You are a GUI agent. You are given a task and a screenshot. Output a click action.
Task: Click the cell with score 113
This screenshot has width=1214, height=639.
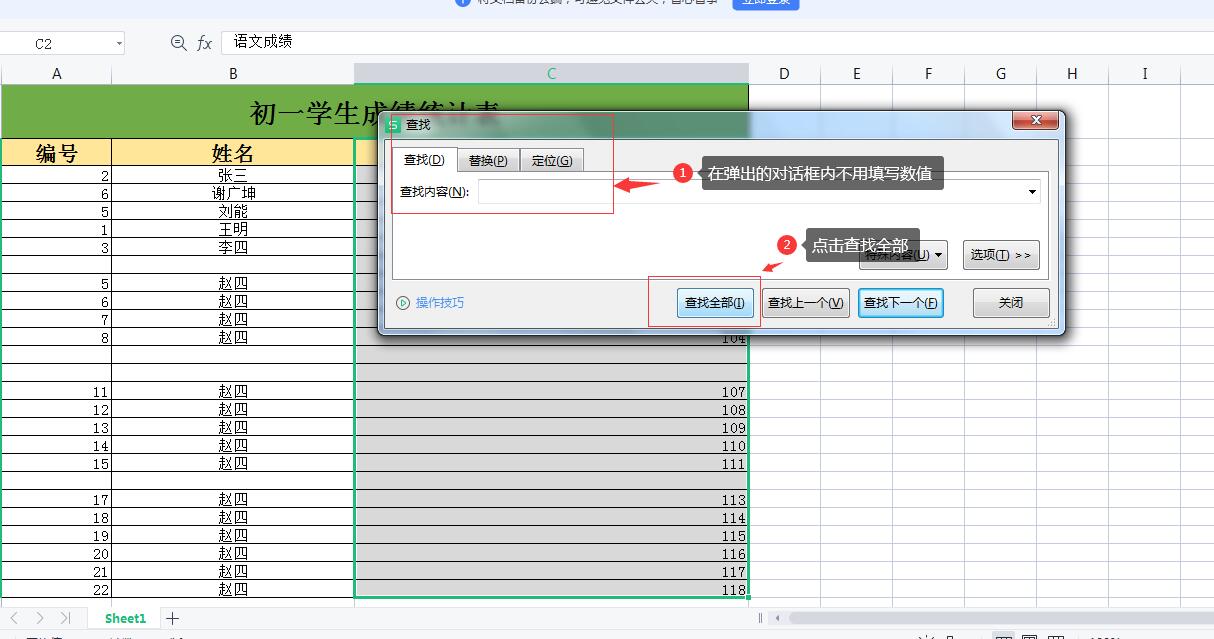pyautogui.click(x=551, y=500)
